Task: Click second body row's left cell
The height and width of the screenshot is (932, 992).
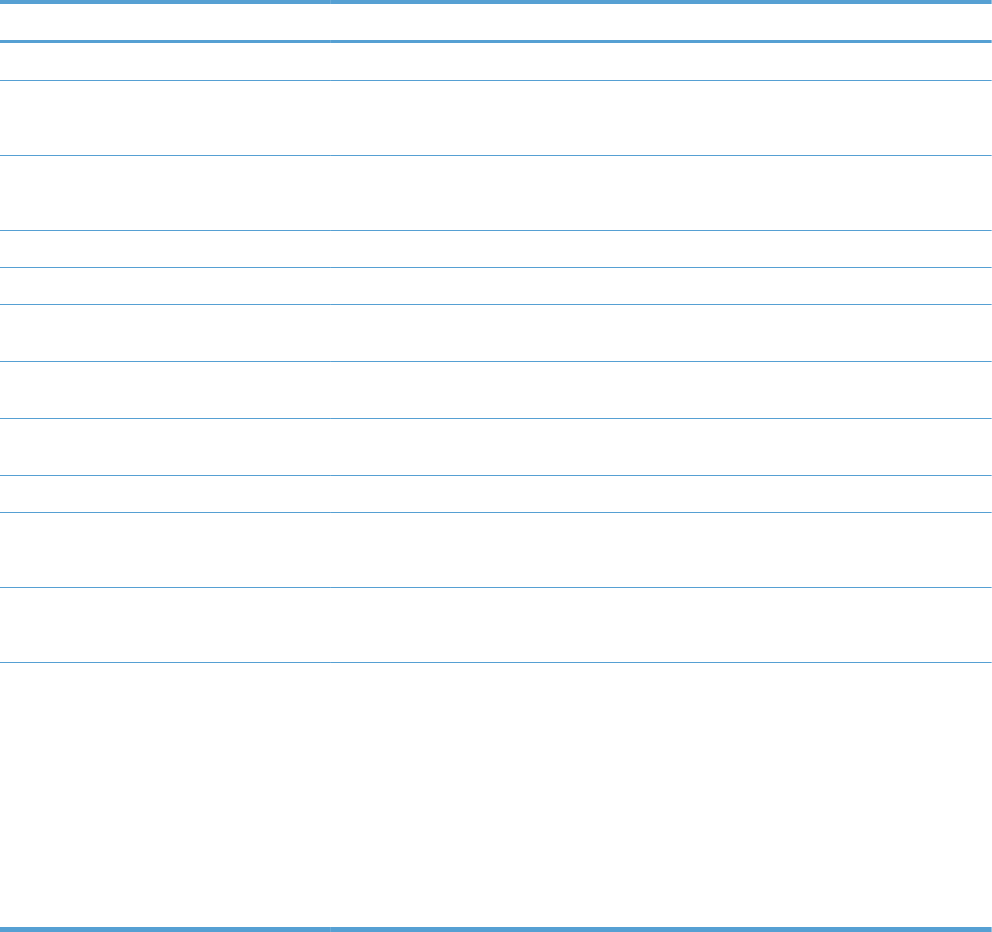Action: [165, 118]
